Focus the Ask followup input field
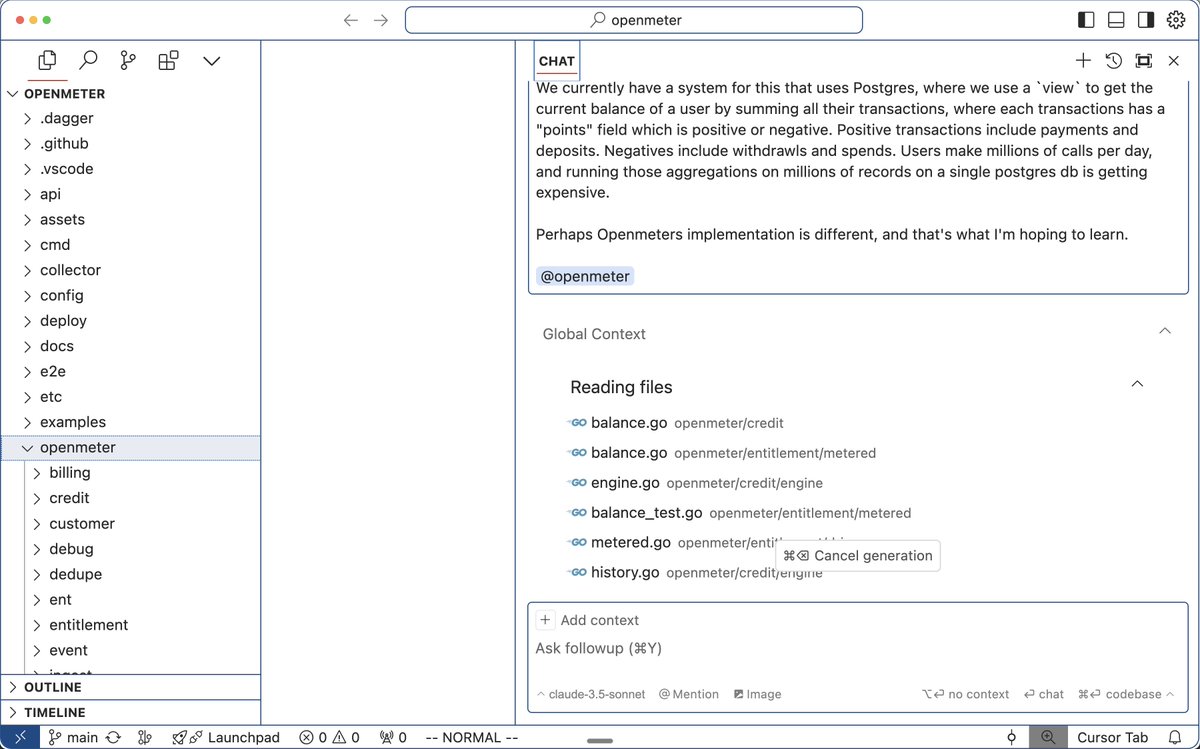The height and width of the screenshot is (749, 1200). [x=858, y=648]
